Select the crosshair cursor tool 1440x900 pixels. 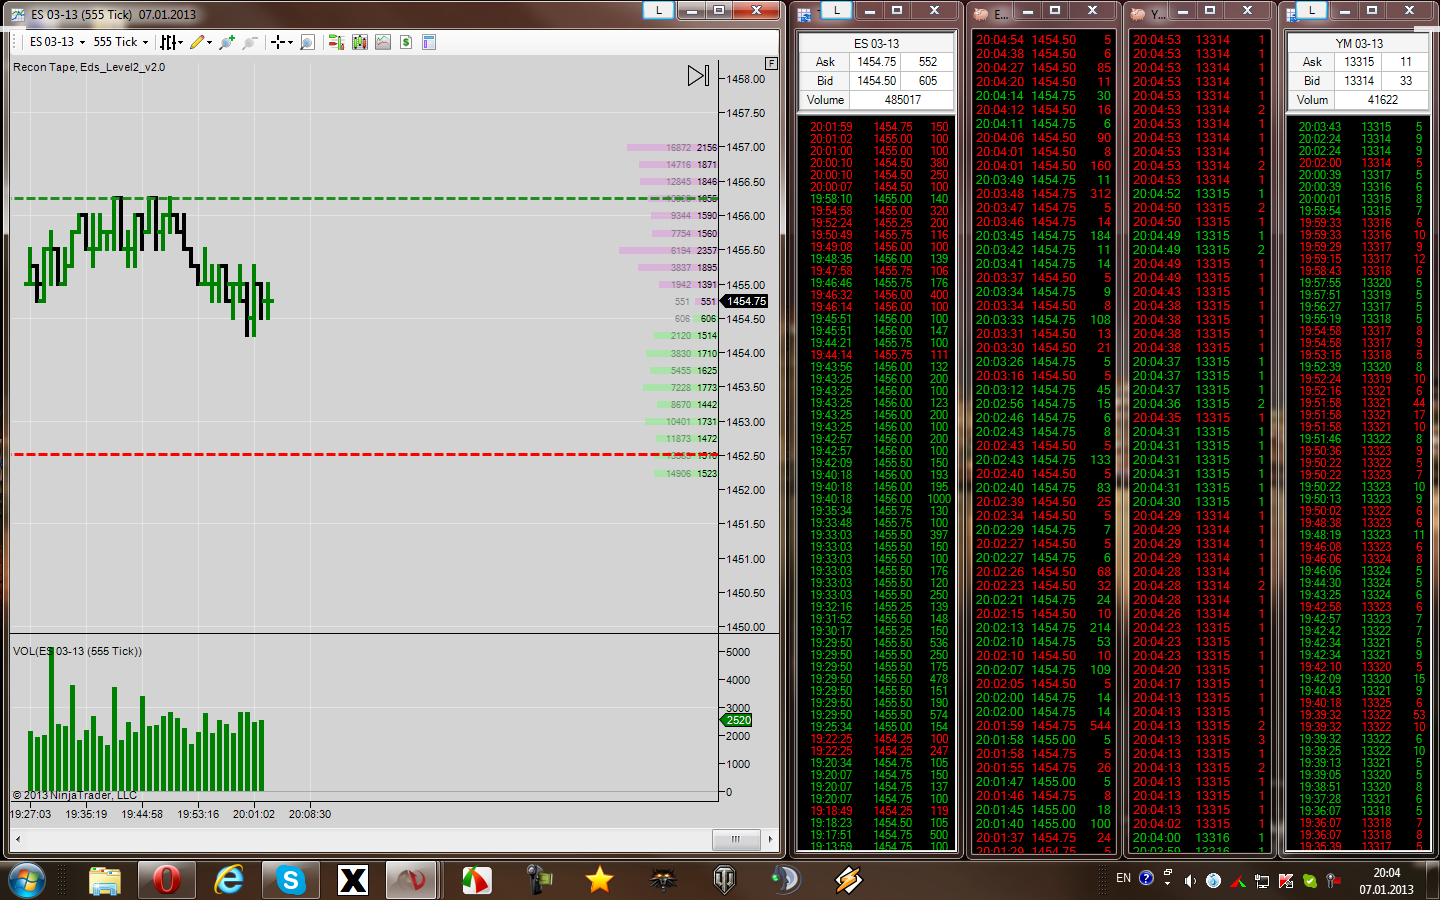point(278,42)
